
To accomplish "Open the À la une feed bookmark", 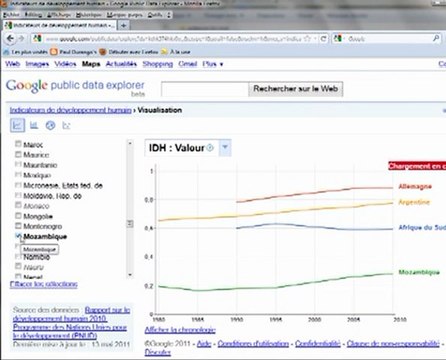I will (x=176, y=52).
